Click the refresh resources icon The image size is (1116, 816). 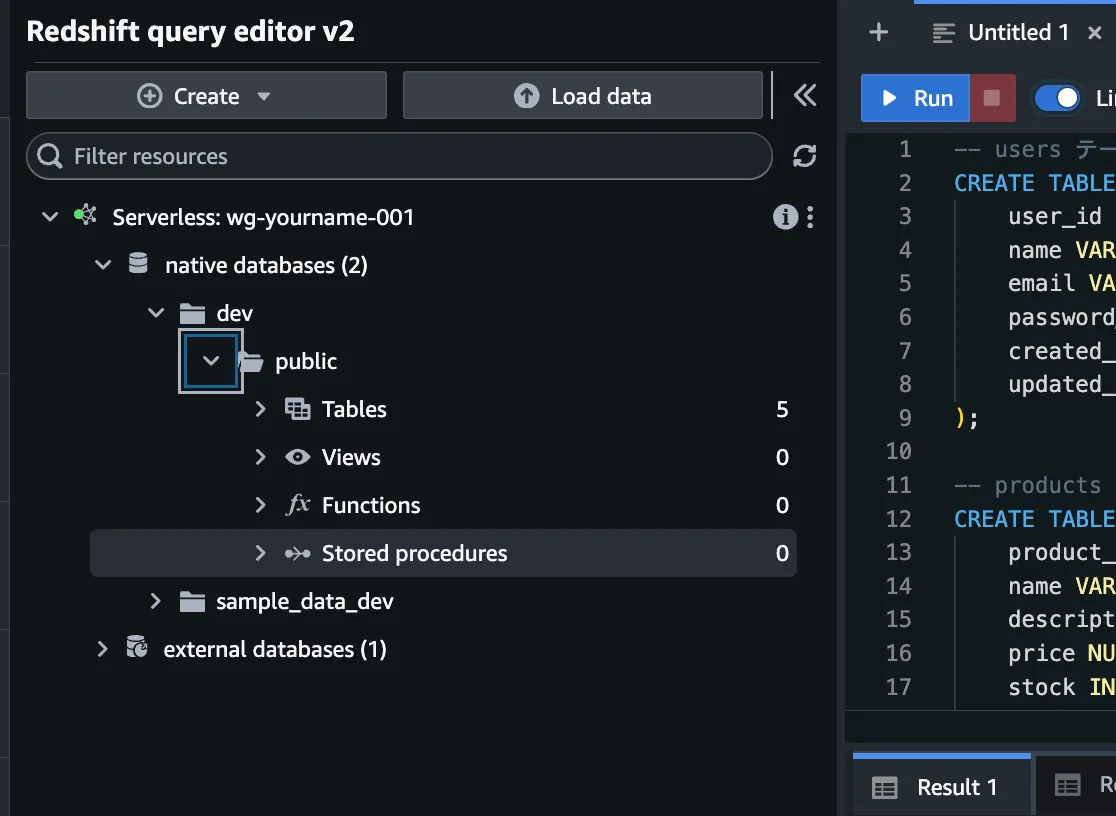pyautogui.click(x=804, y=156)
